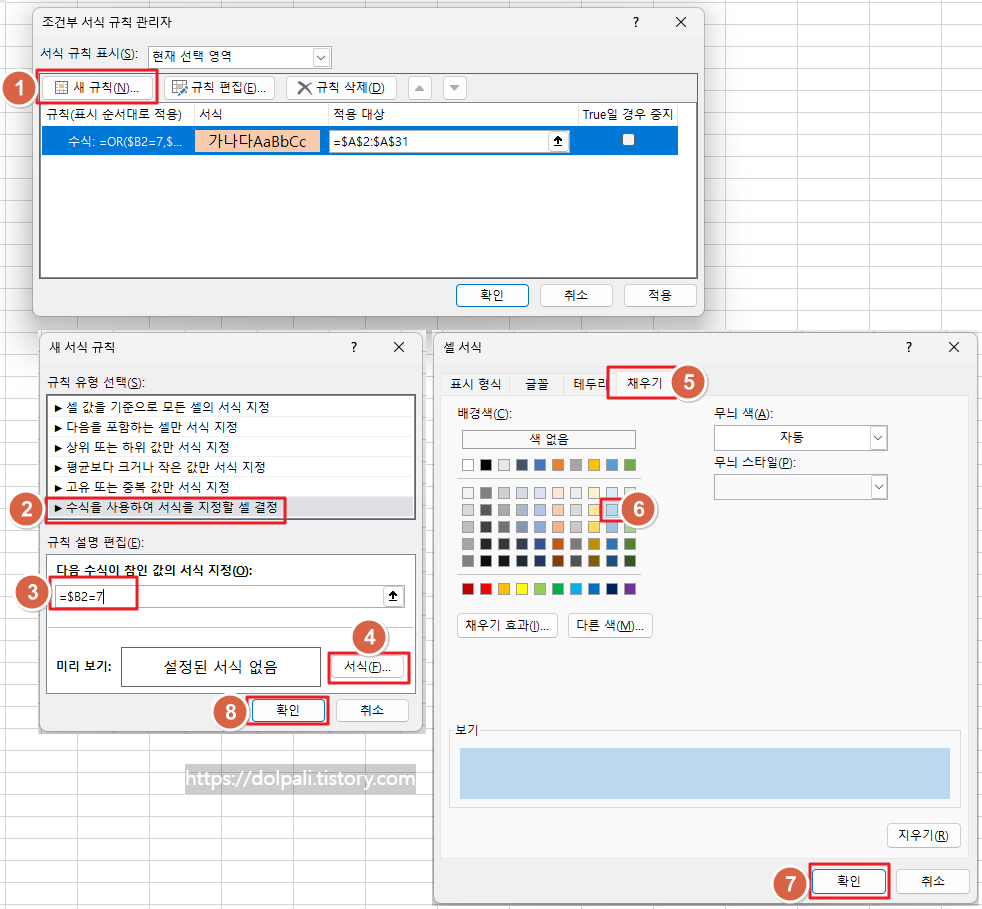Screen dimensions: 982x909
Task: Click the 적용 (Apply) button
Action: 660,295
